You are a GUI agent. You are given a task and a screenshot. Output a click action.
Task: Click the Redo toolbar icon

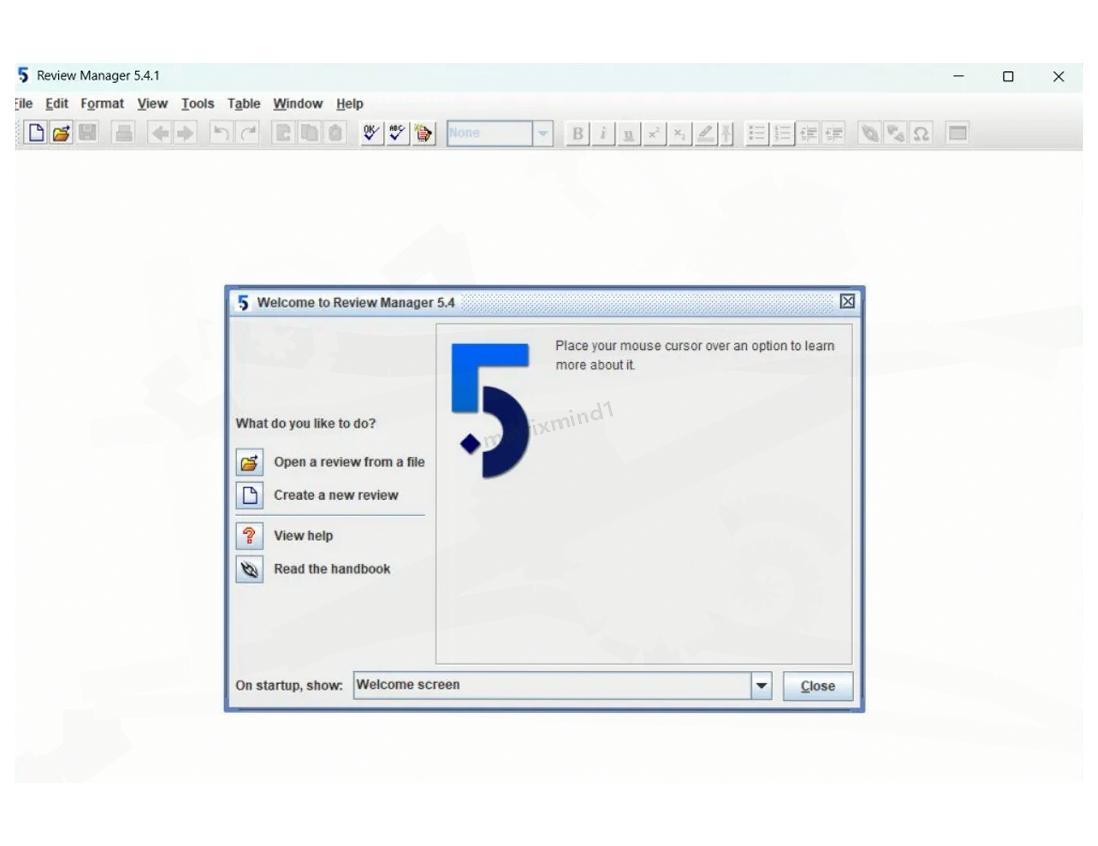pos(247,133)
